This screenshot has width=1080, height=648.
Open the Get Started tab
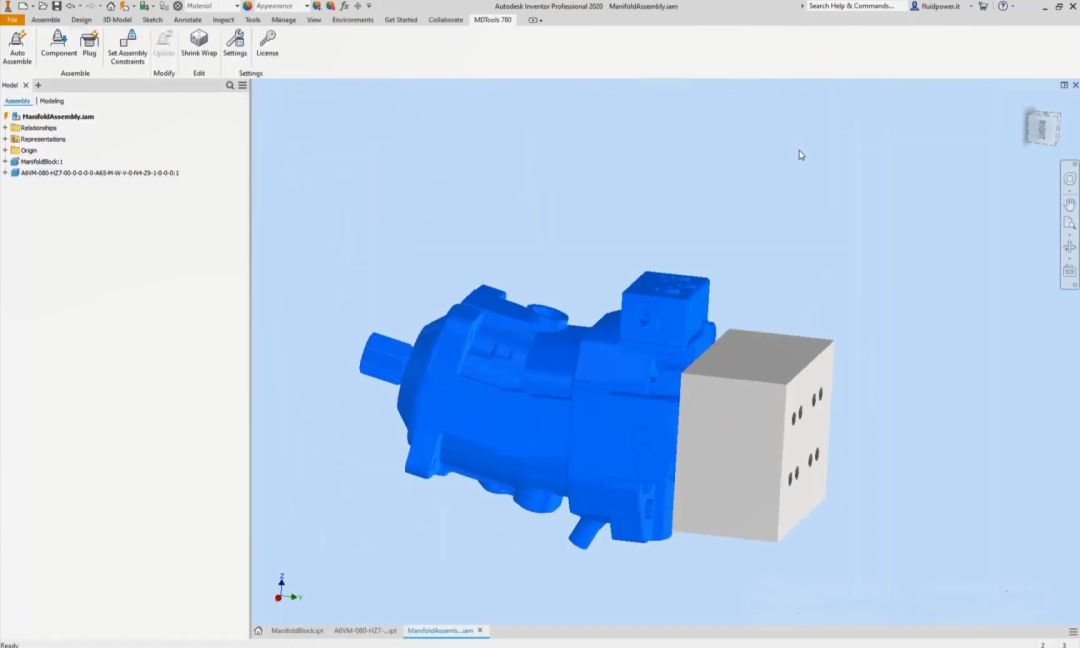[x=401, y=20]
